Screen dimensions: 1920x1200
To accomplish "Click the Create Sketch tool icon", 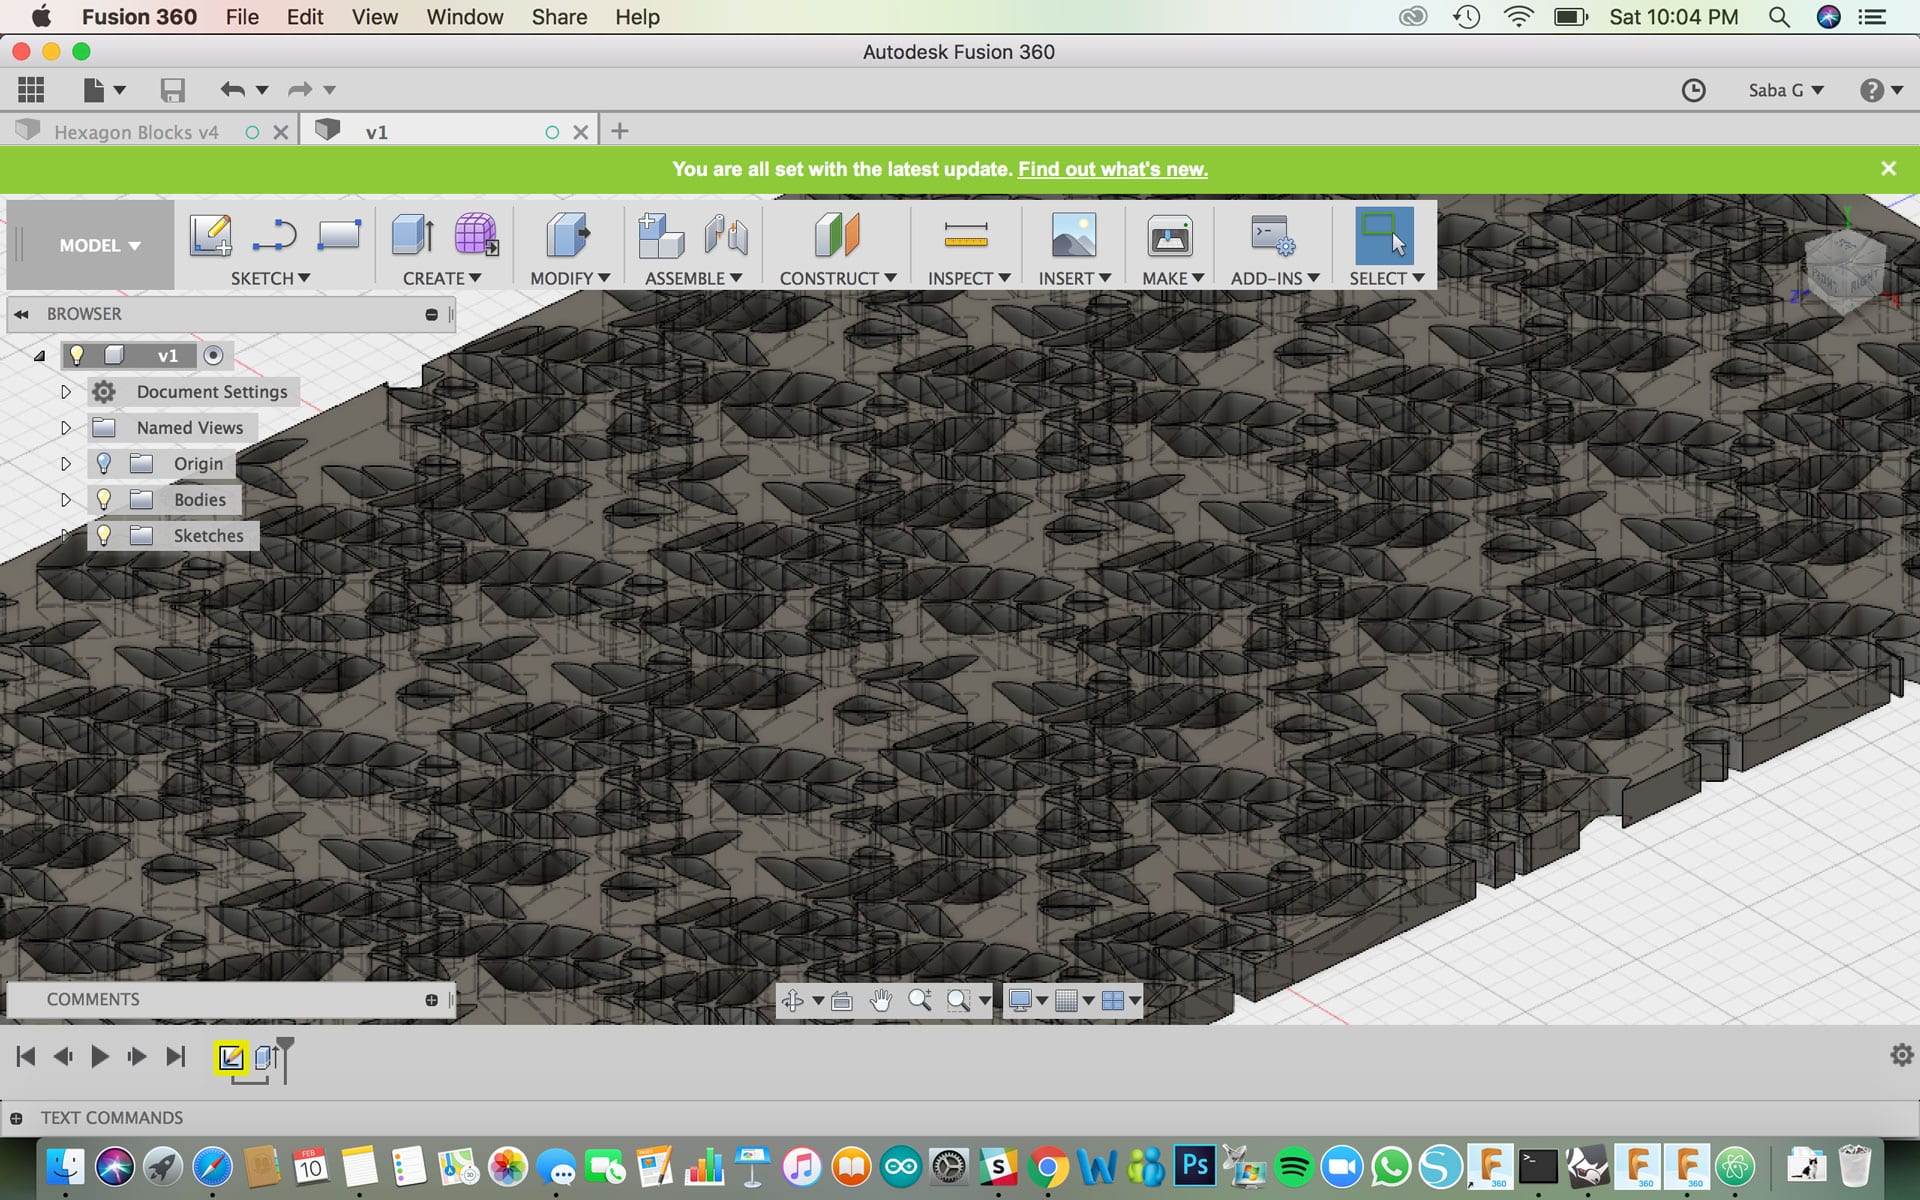I will [210, 236].
